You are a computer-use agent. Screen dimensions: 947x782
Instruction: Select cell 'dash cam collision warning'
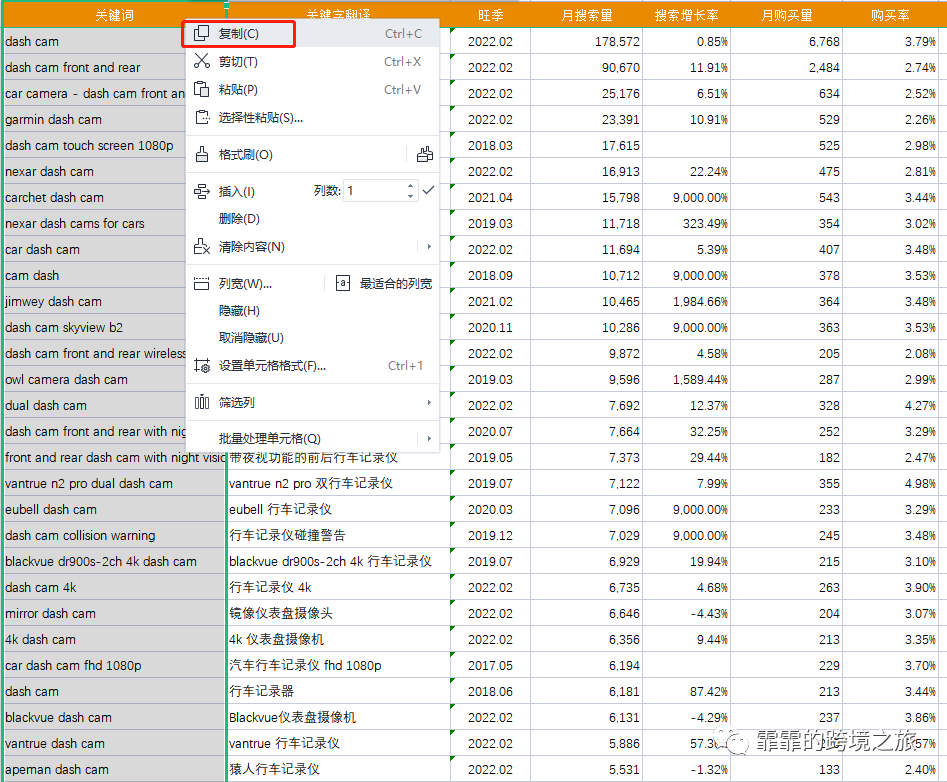pyautogui.click(x=115, y=536)
